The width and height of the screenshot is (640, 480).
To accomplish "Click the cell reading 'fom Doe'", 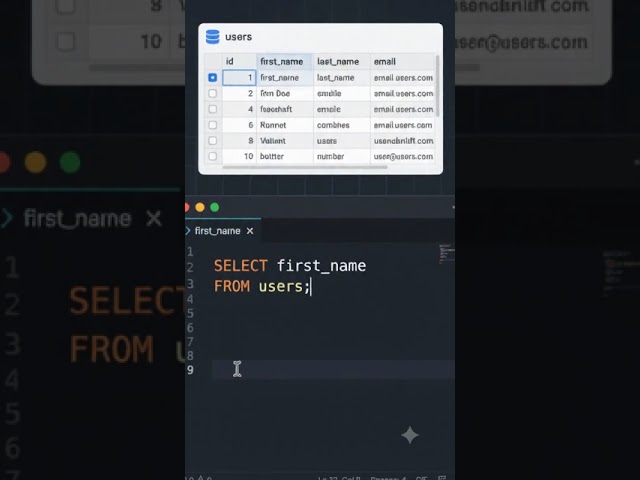I will point(284,93).
